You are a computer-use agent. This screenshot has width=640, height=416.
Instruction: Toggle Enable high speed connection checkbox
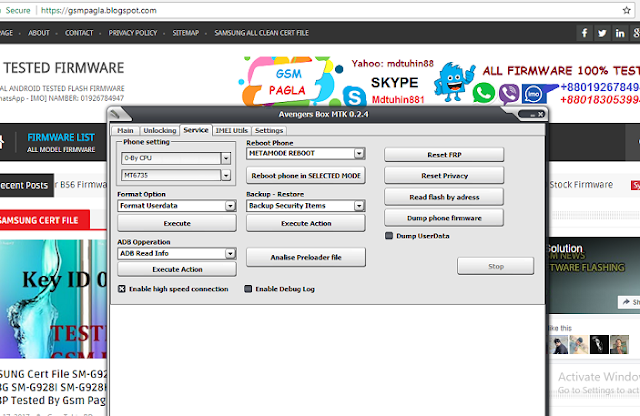point(122,289)
